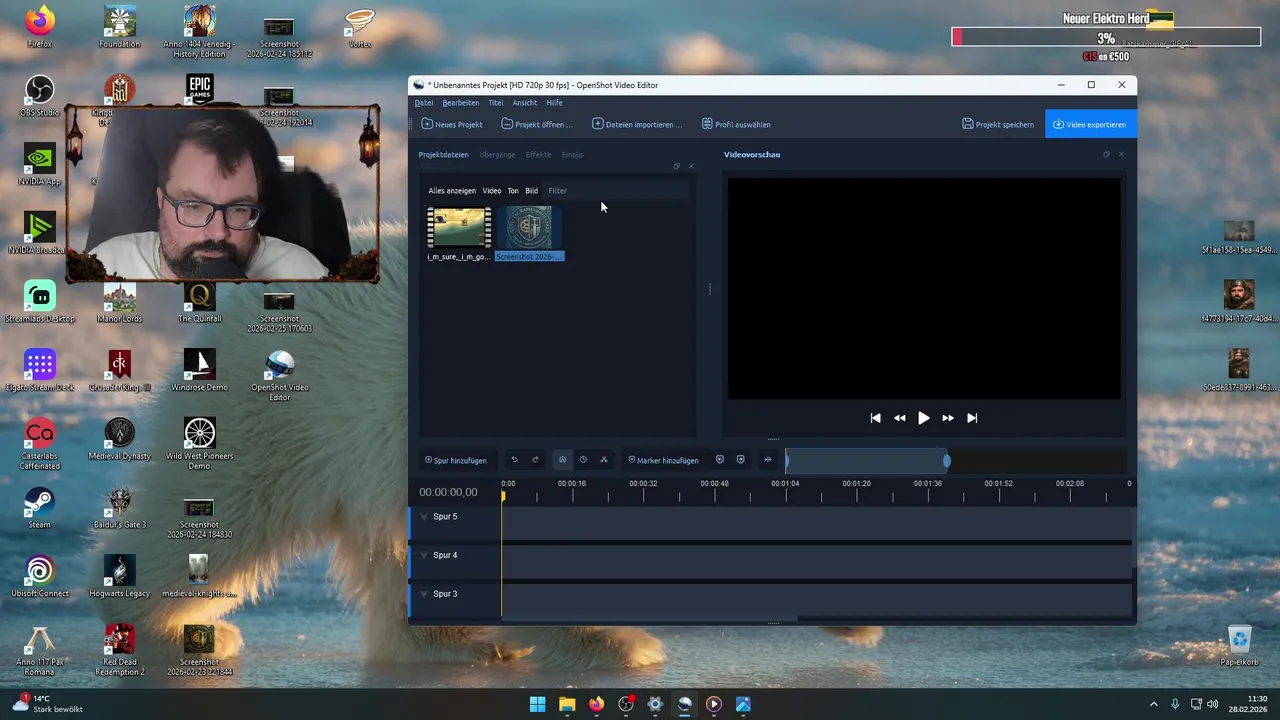Click the Video exportieren button
This screenshot has height=720, width=1280.
click(x=1090, y=124)
